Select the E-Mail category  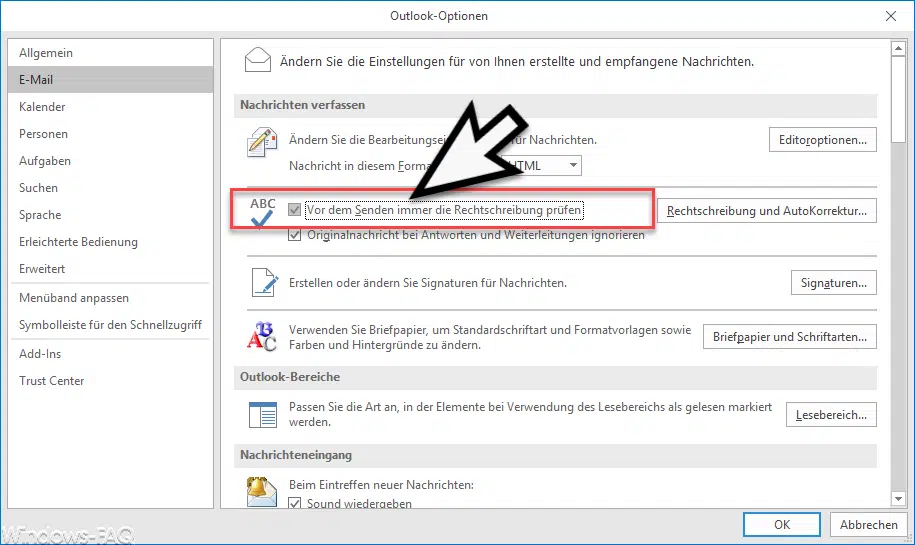pos(111,79)
